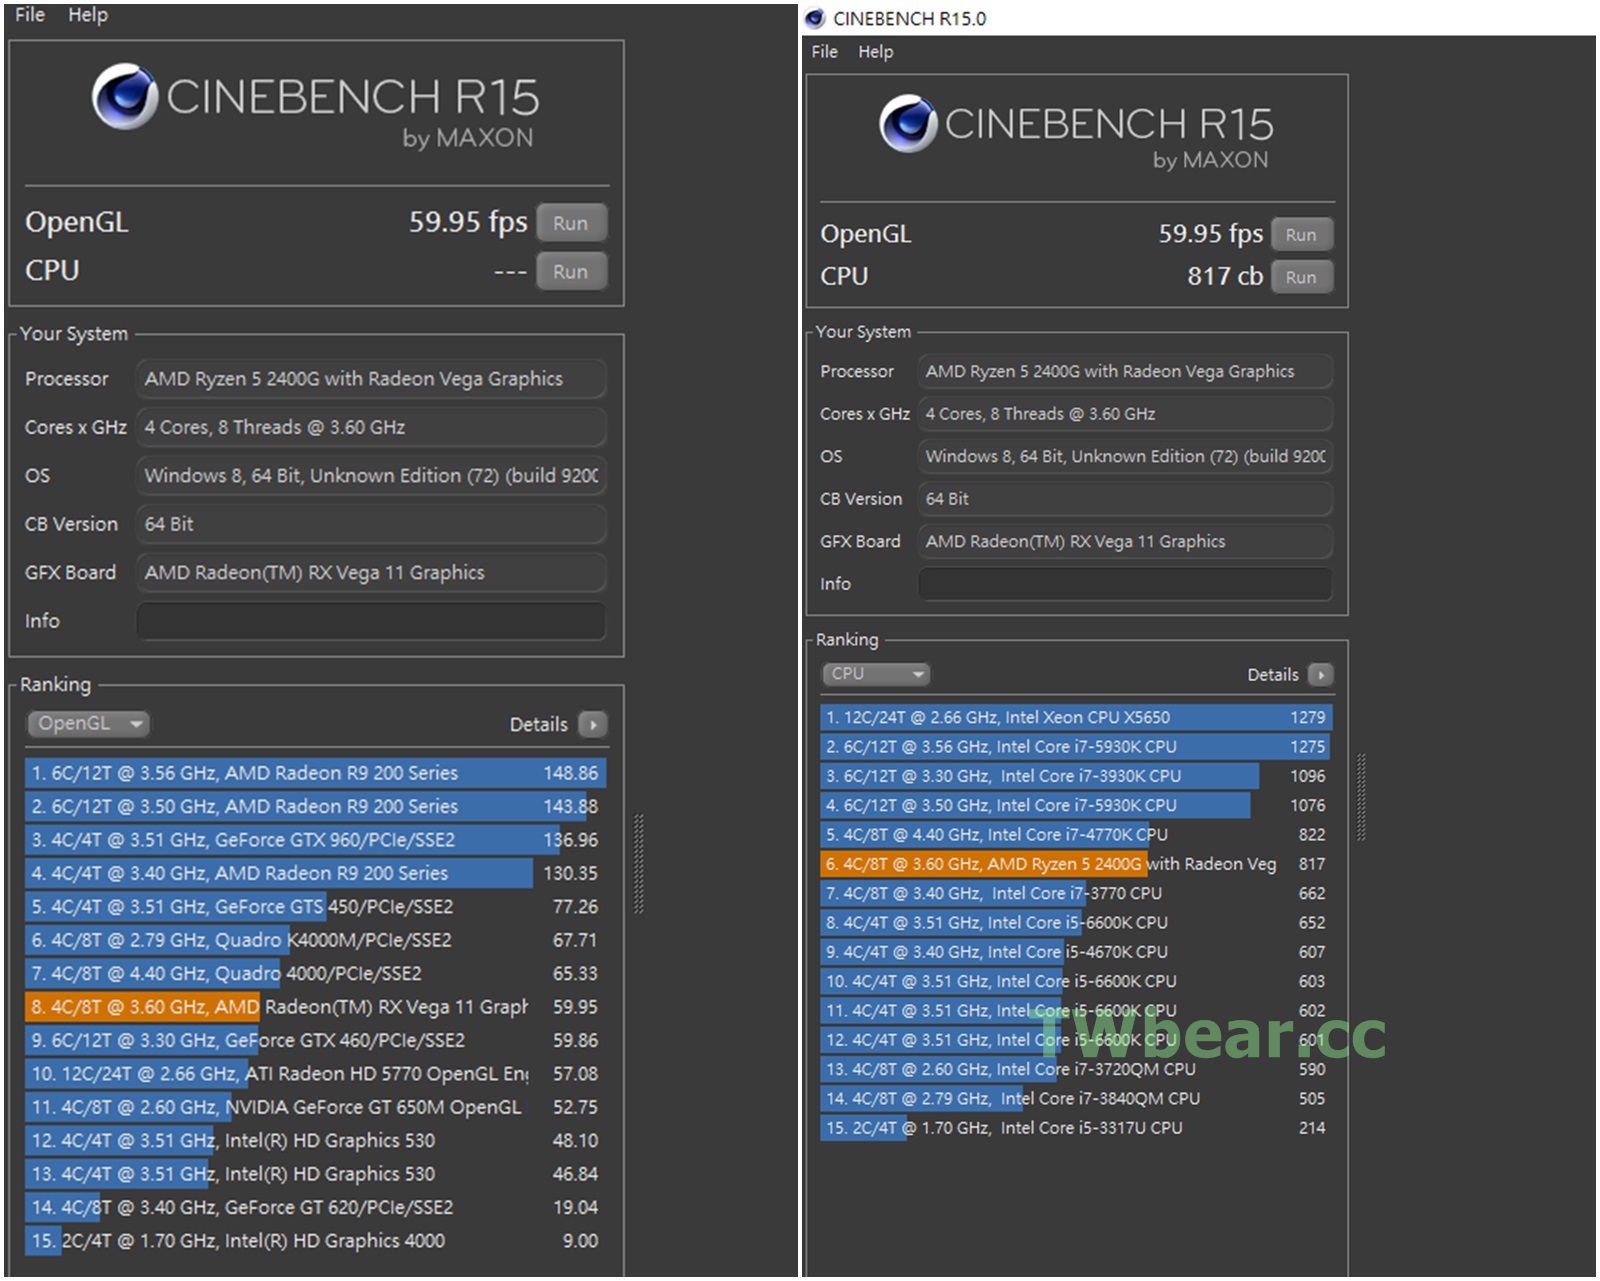
Task: Open the Help menu in the right window
Action: click(x=875, y=51)
